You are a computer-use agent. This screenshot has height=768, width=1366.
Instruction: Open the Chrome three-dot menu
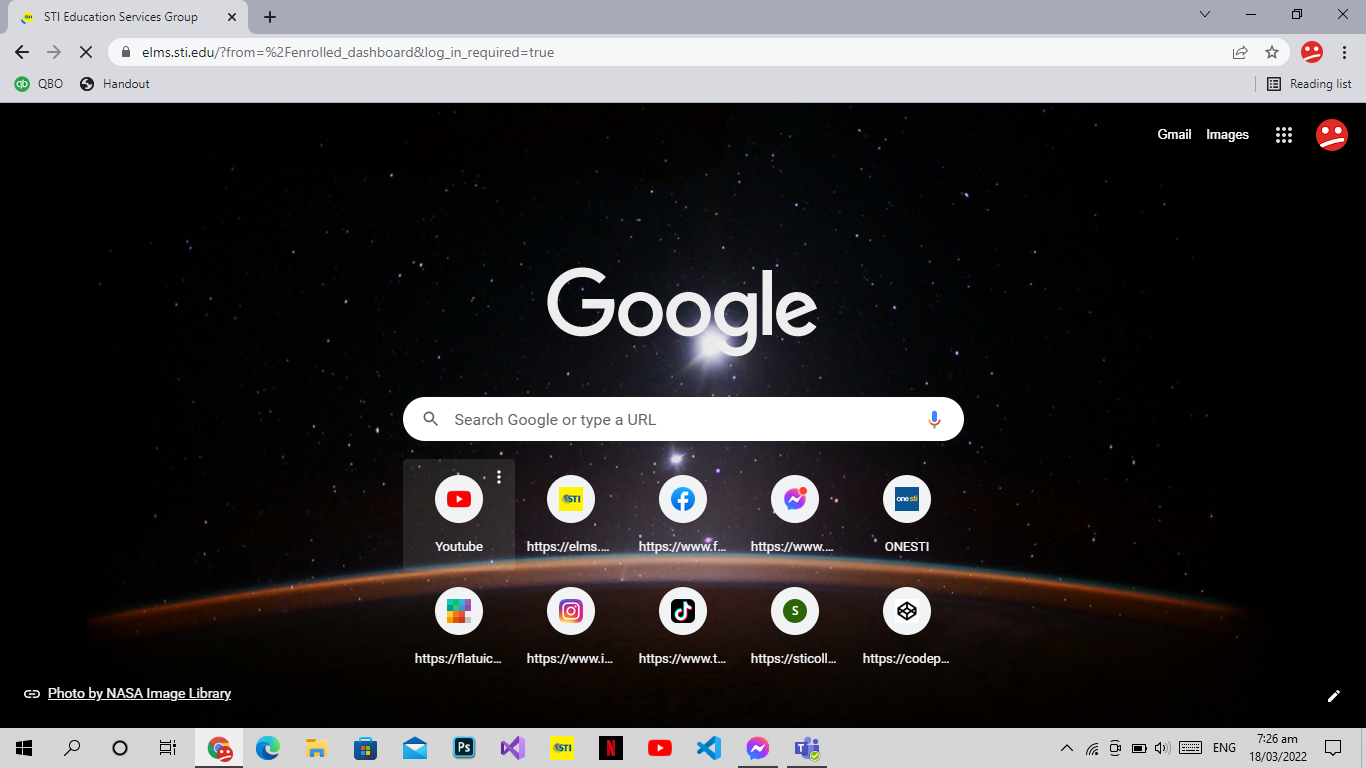coord(1345,52)
